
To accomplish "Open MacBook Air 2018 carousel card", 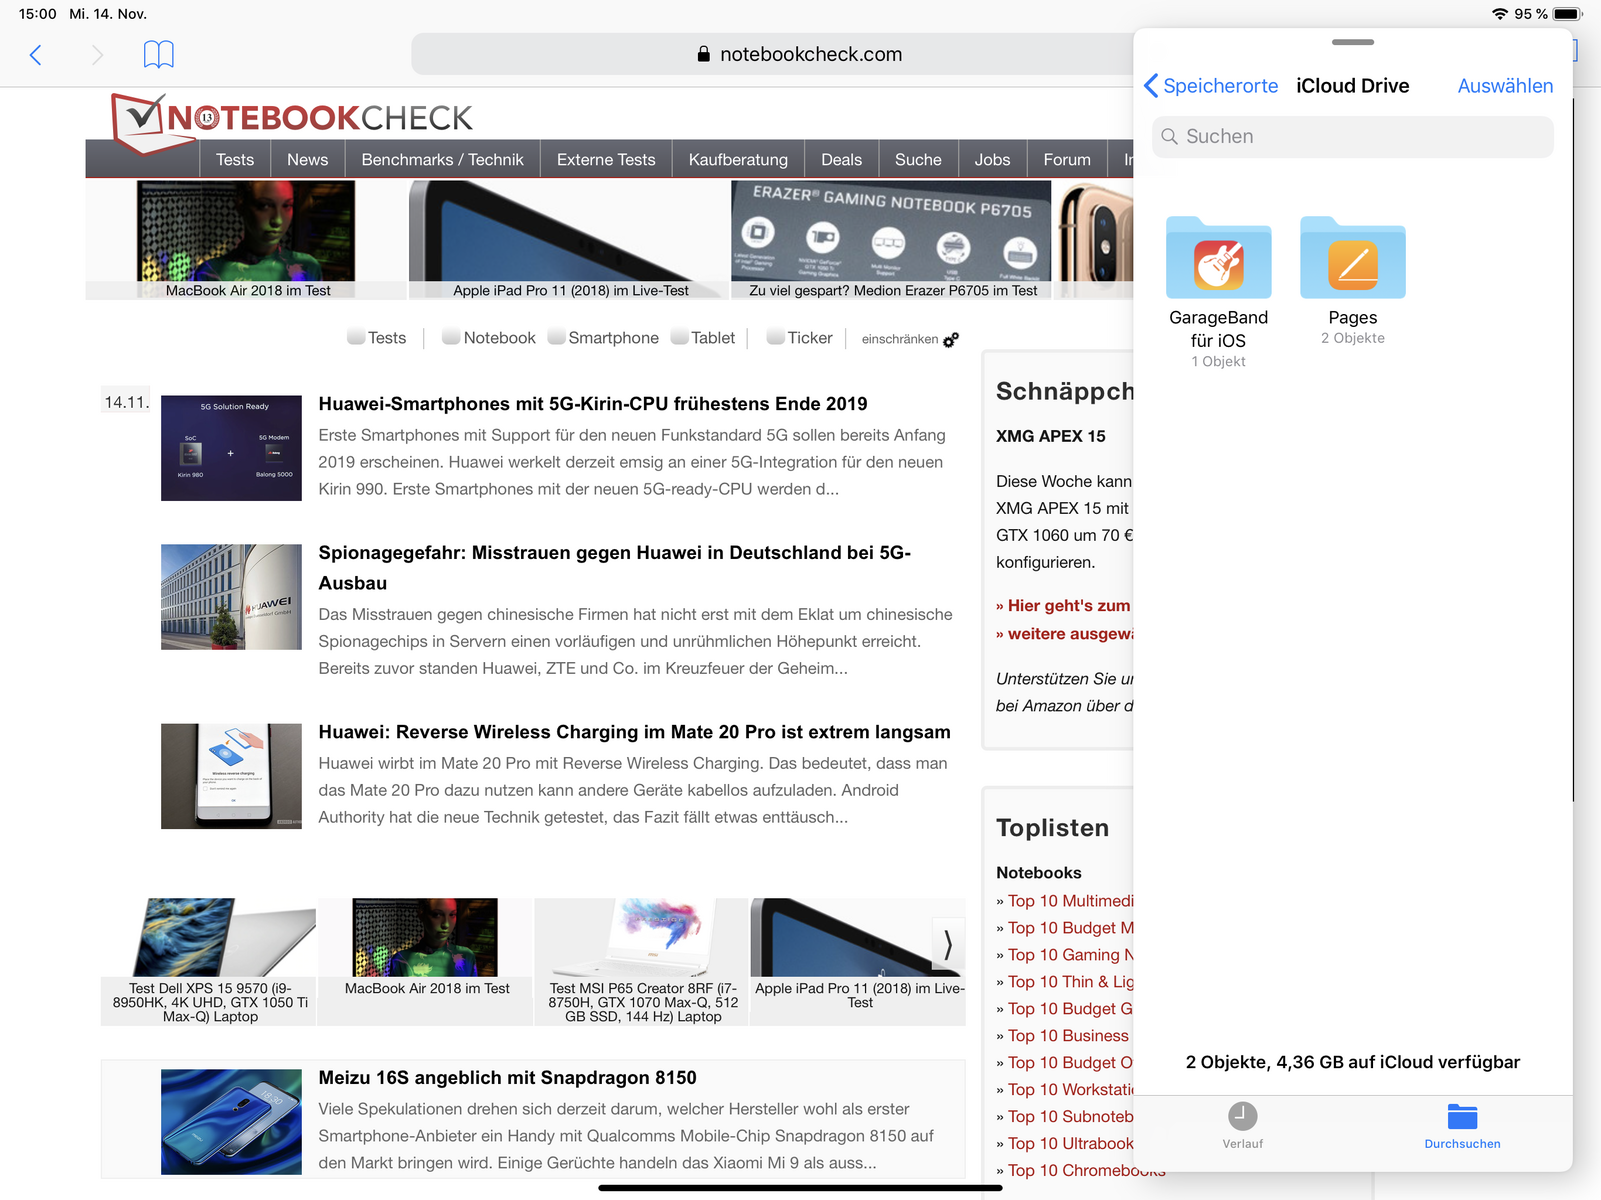I will click(x=426, y=962).
